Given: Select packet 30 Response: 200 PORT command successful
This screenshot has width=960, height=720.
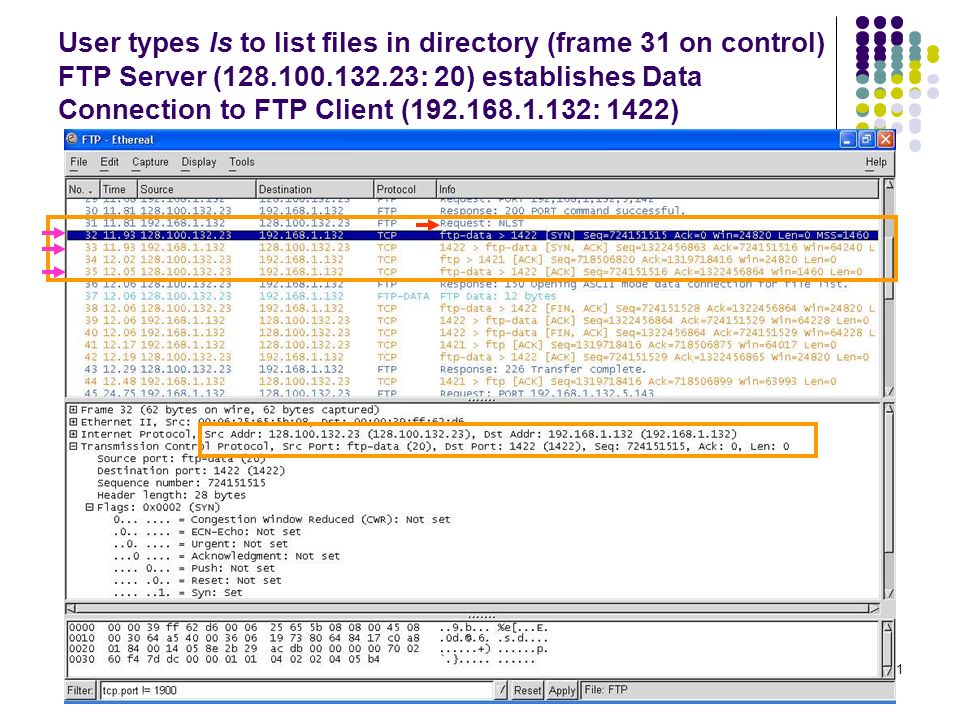Looking at the screenshot, I should (474, 211).
